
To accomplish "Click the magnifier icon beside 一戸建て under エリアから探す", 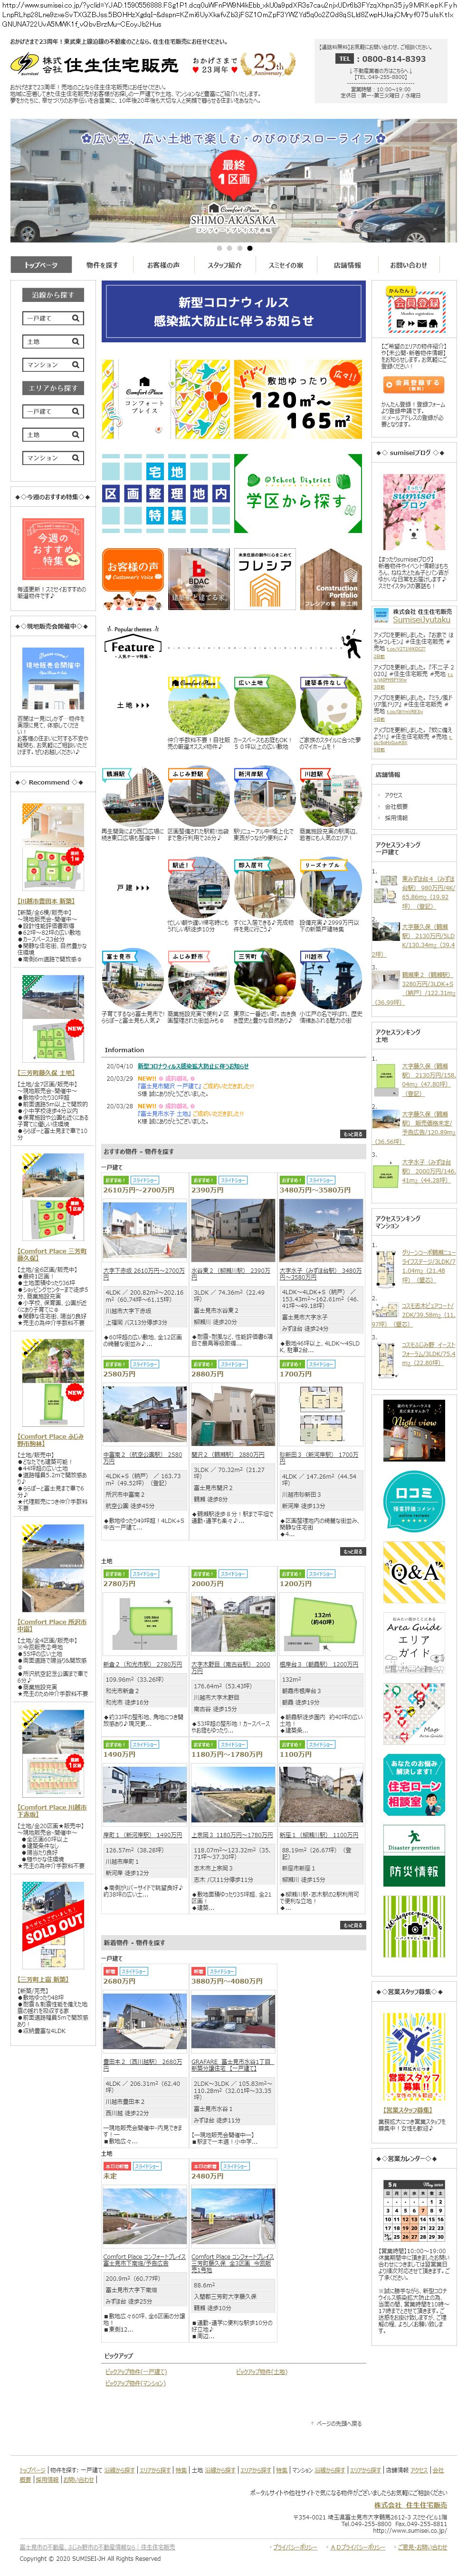I will coord(75,411).
